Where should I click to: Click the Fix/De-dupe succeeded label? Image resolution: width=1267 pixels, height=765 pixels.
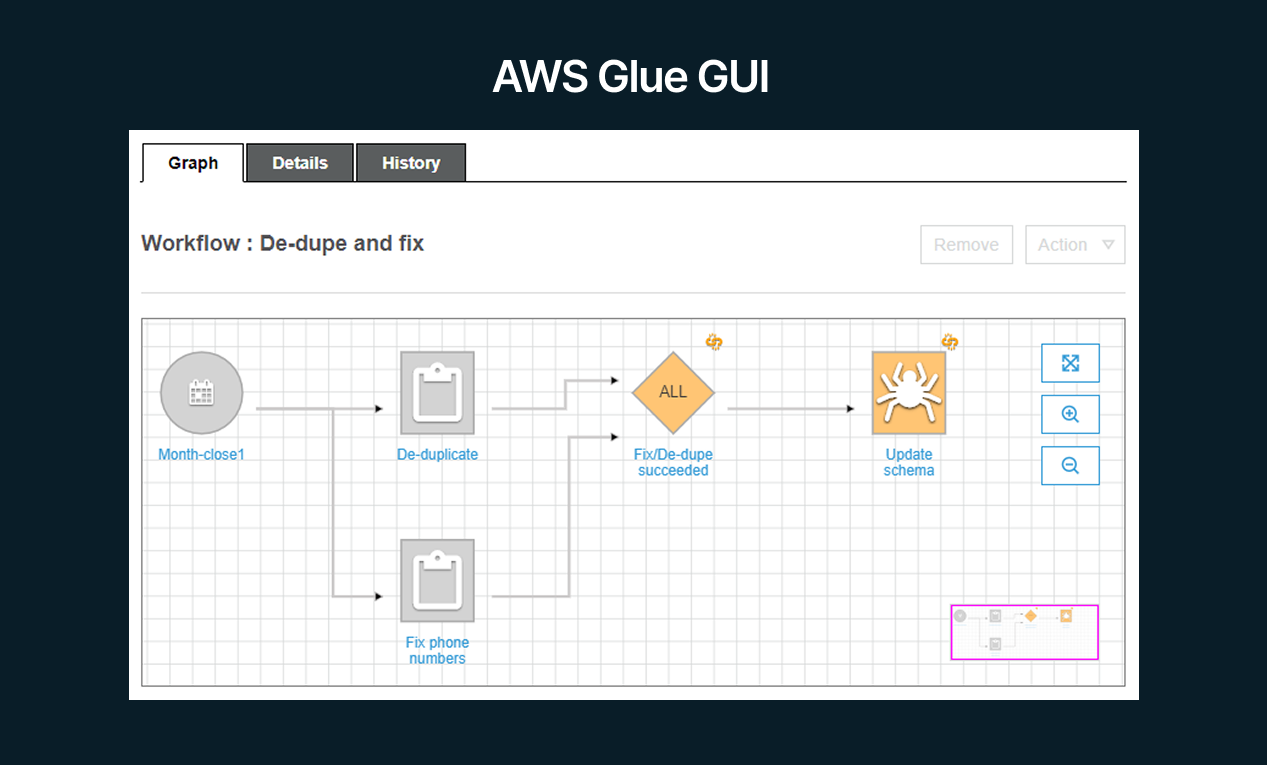tap(673, 463)
